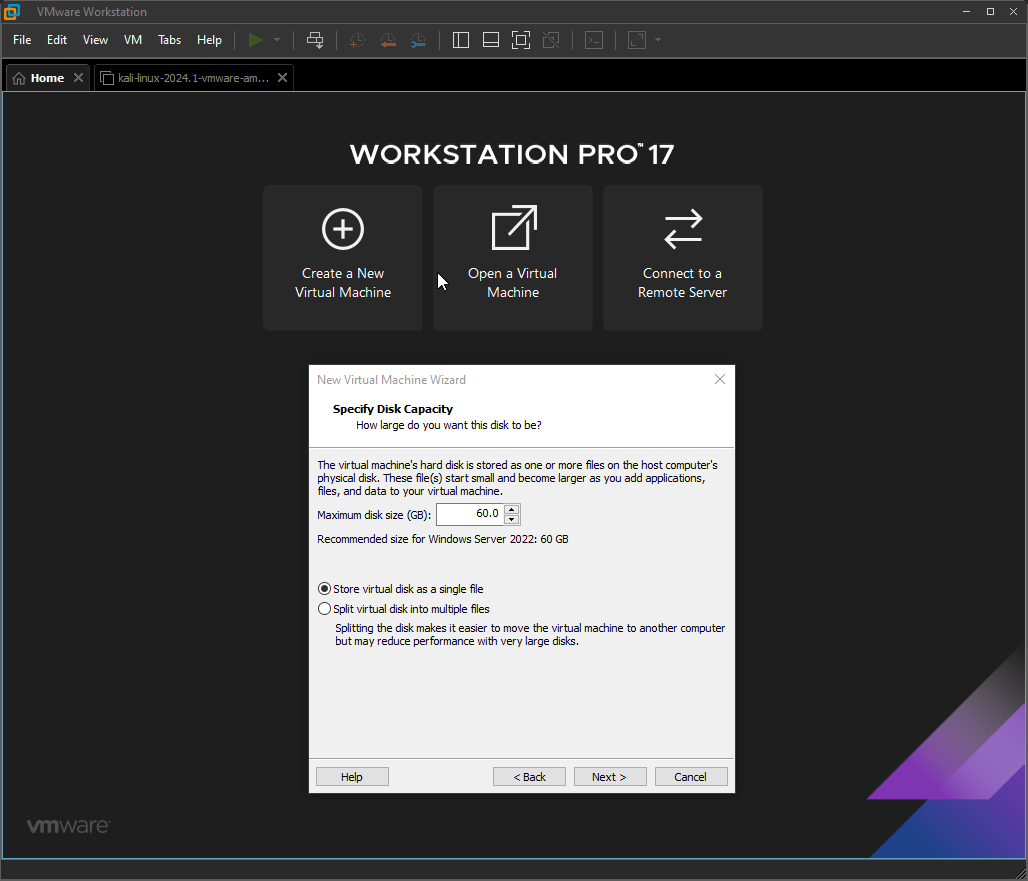This screenshot has width=1028, height=881.
Task: Click the green Power On play icon
Action: click(255, 40)
